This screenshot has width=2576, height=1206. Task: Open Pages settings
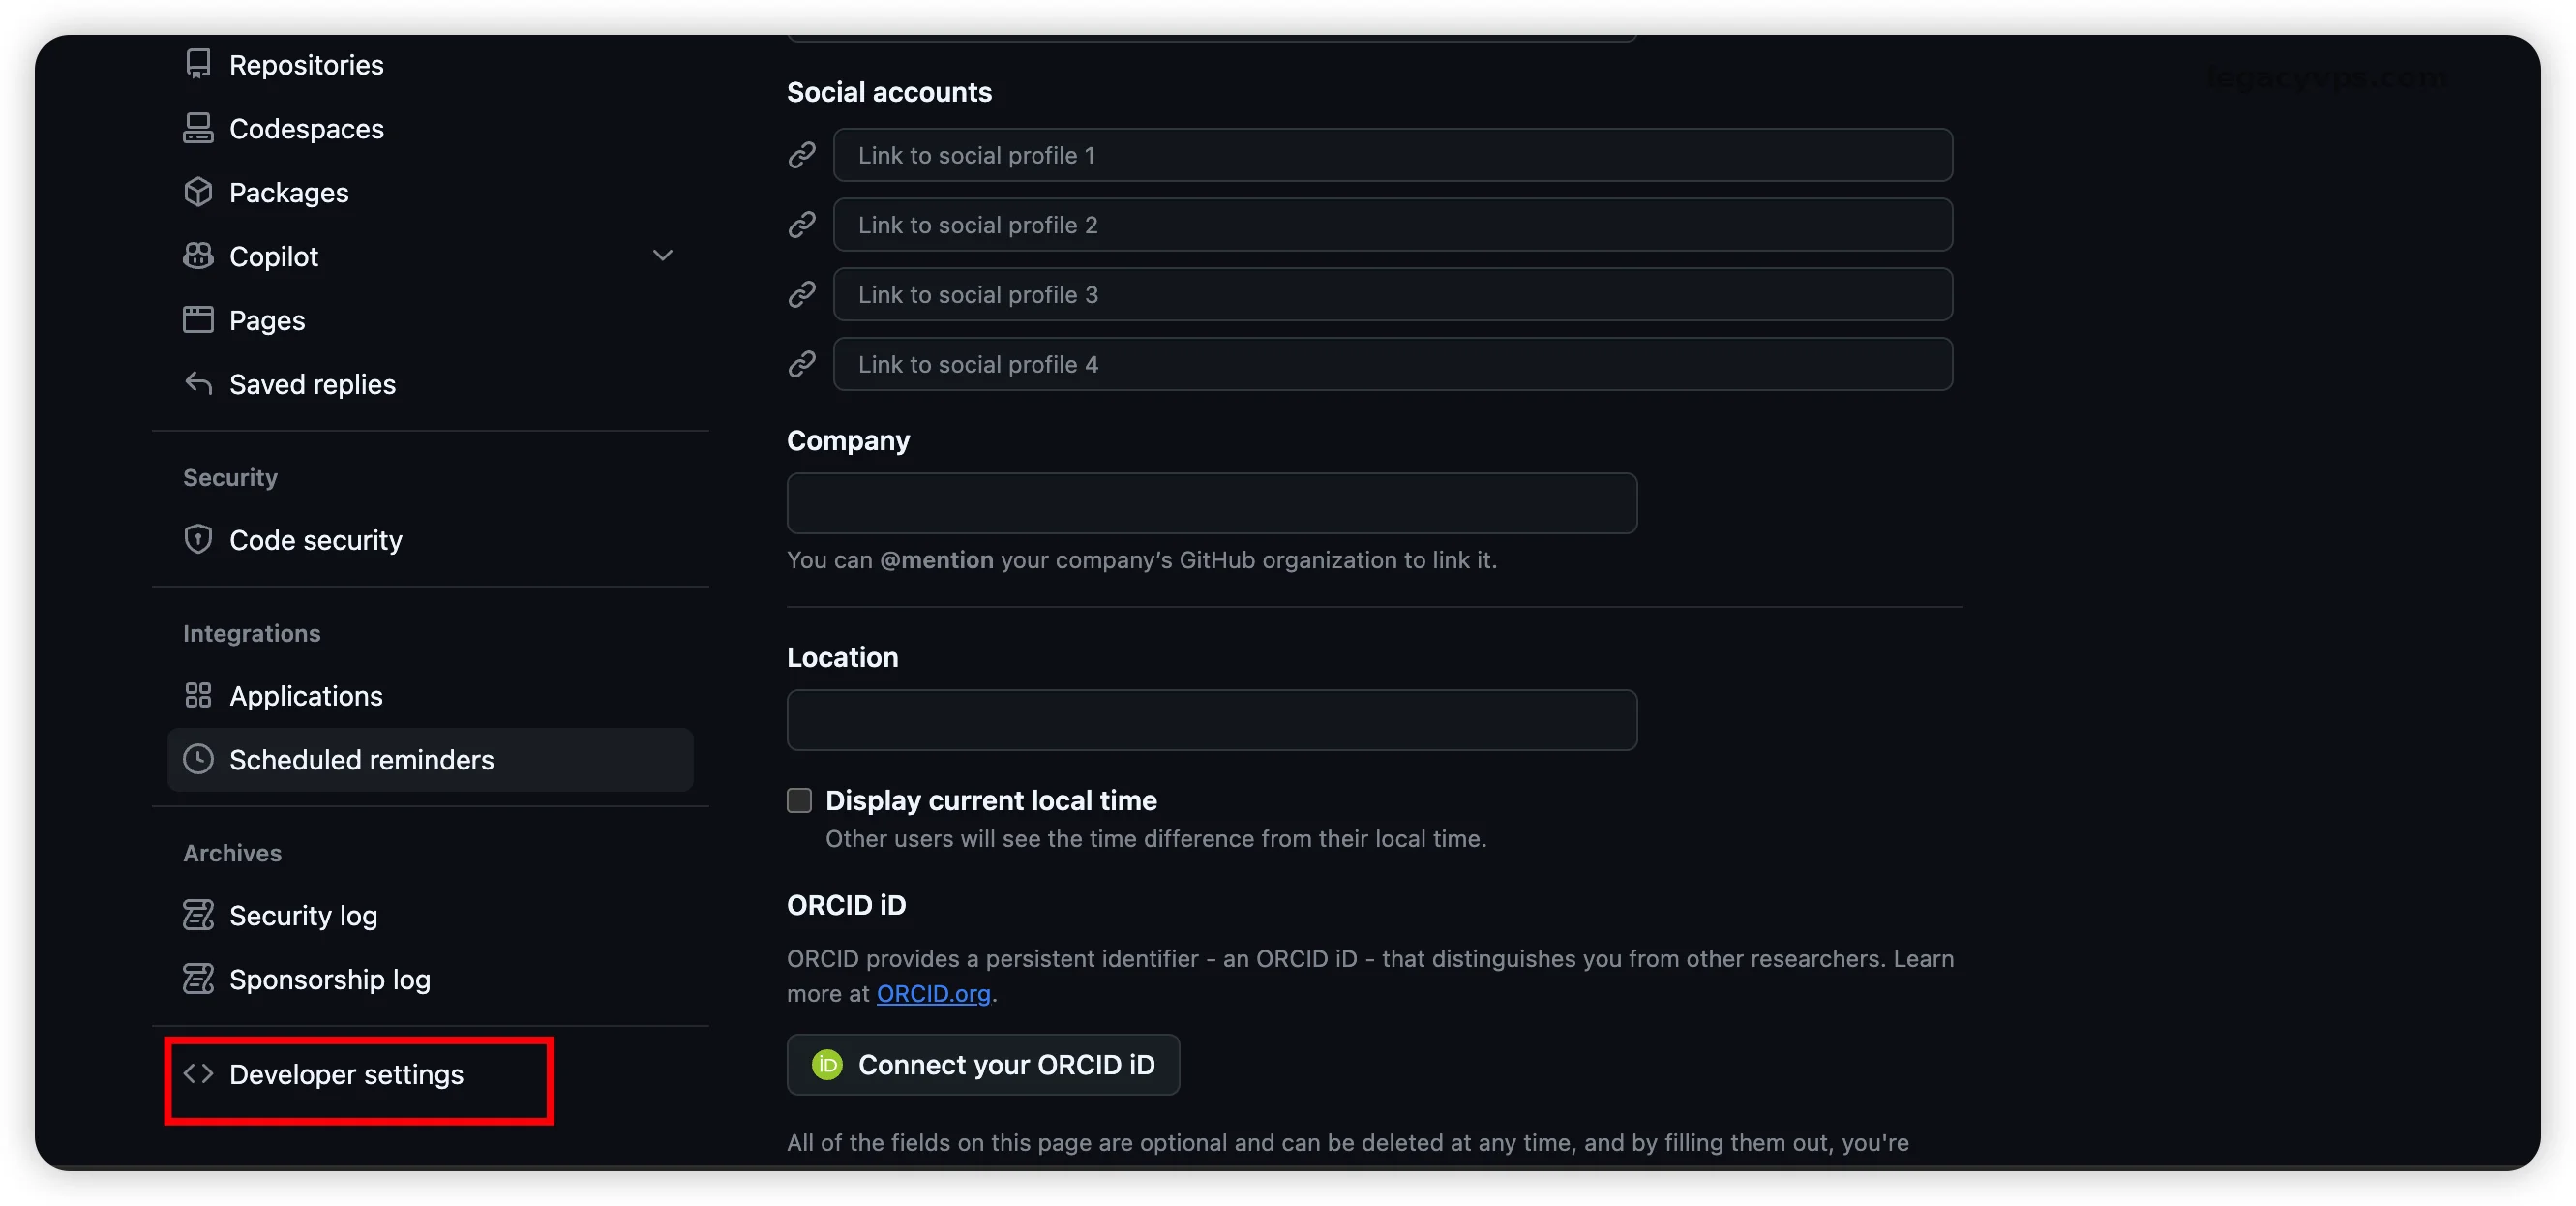pos(430,320)
